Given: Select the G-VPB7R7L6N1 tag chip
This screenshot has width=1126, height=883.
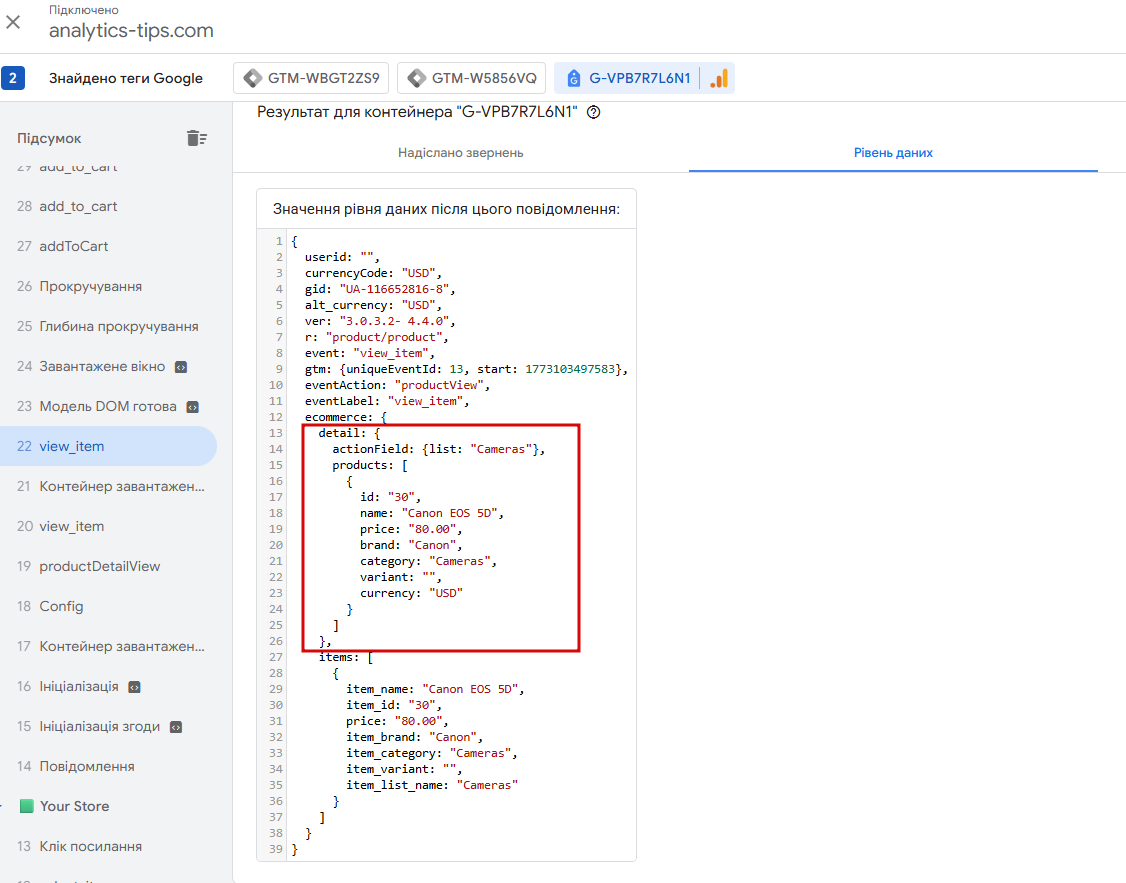Looking at the screenshot, I should (628, 78).
